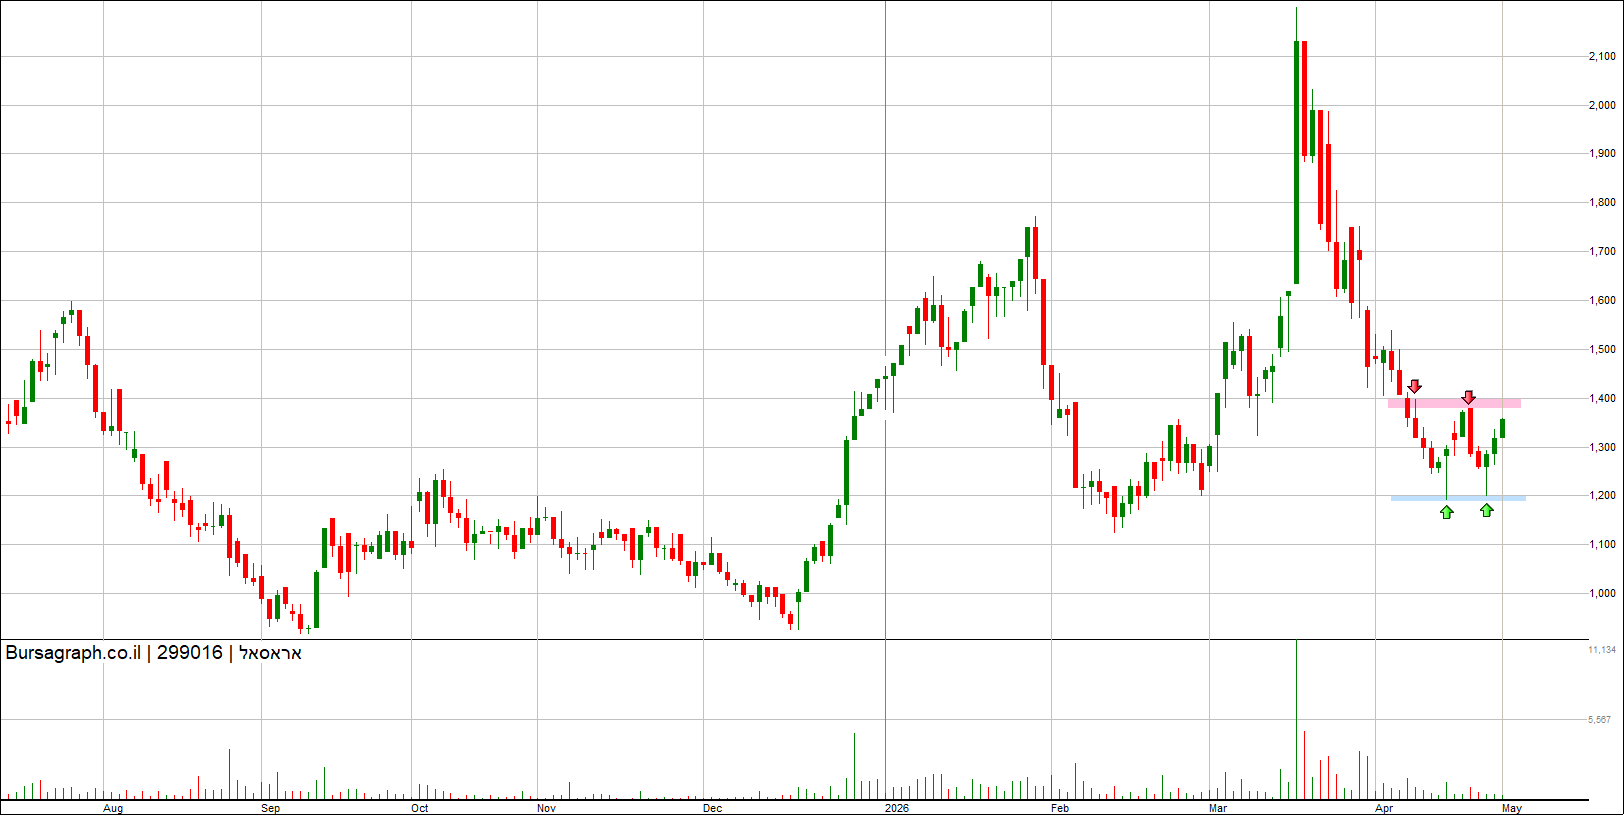Click the Oct label on the time axis
This screenshot has width=1624, height=815.
tap(420, 808)
